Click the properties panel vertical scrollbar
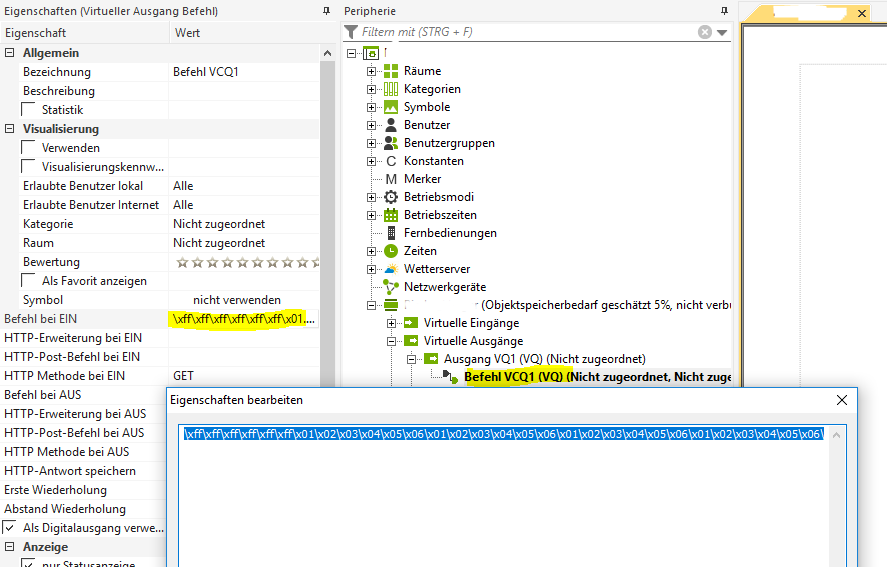 [x=327, y=226]
